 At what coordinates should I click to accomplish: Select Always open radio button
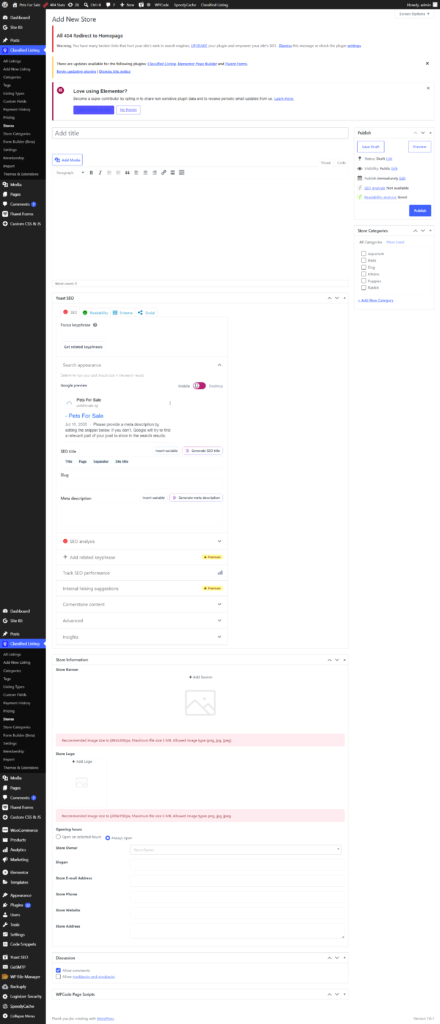(x=108, y=837)
